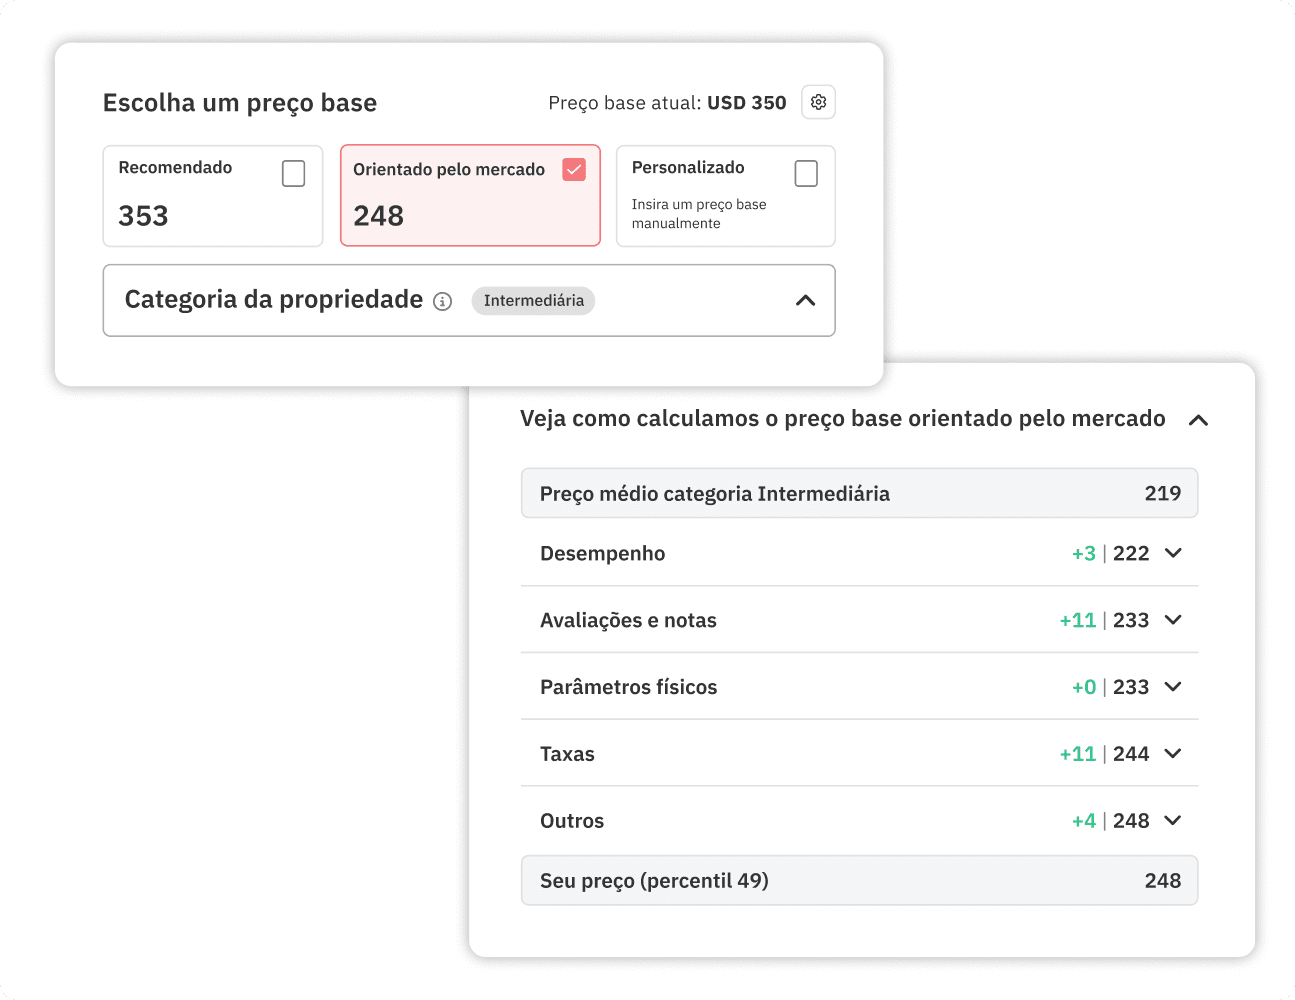Screen dimensions: 1295x1000
Task: Click the info icon beside Categoria da propriedade
Action: coord(442,301)
